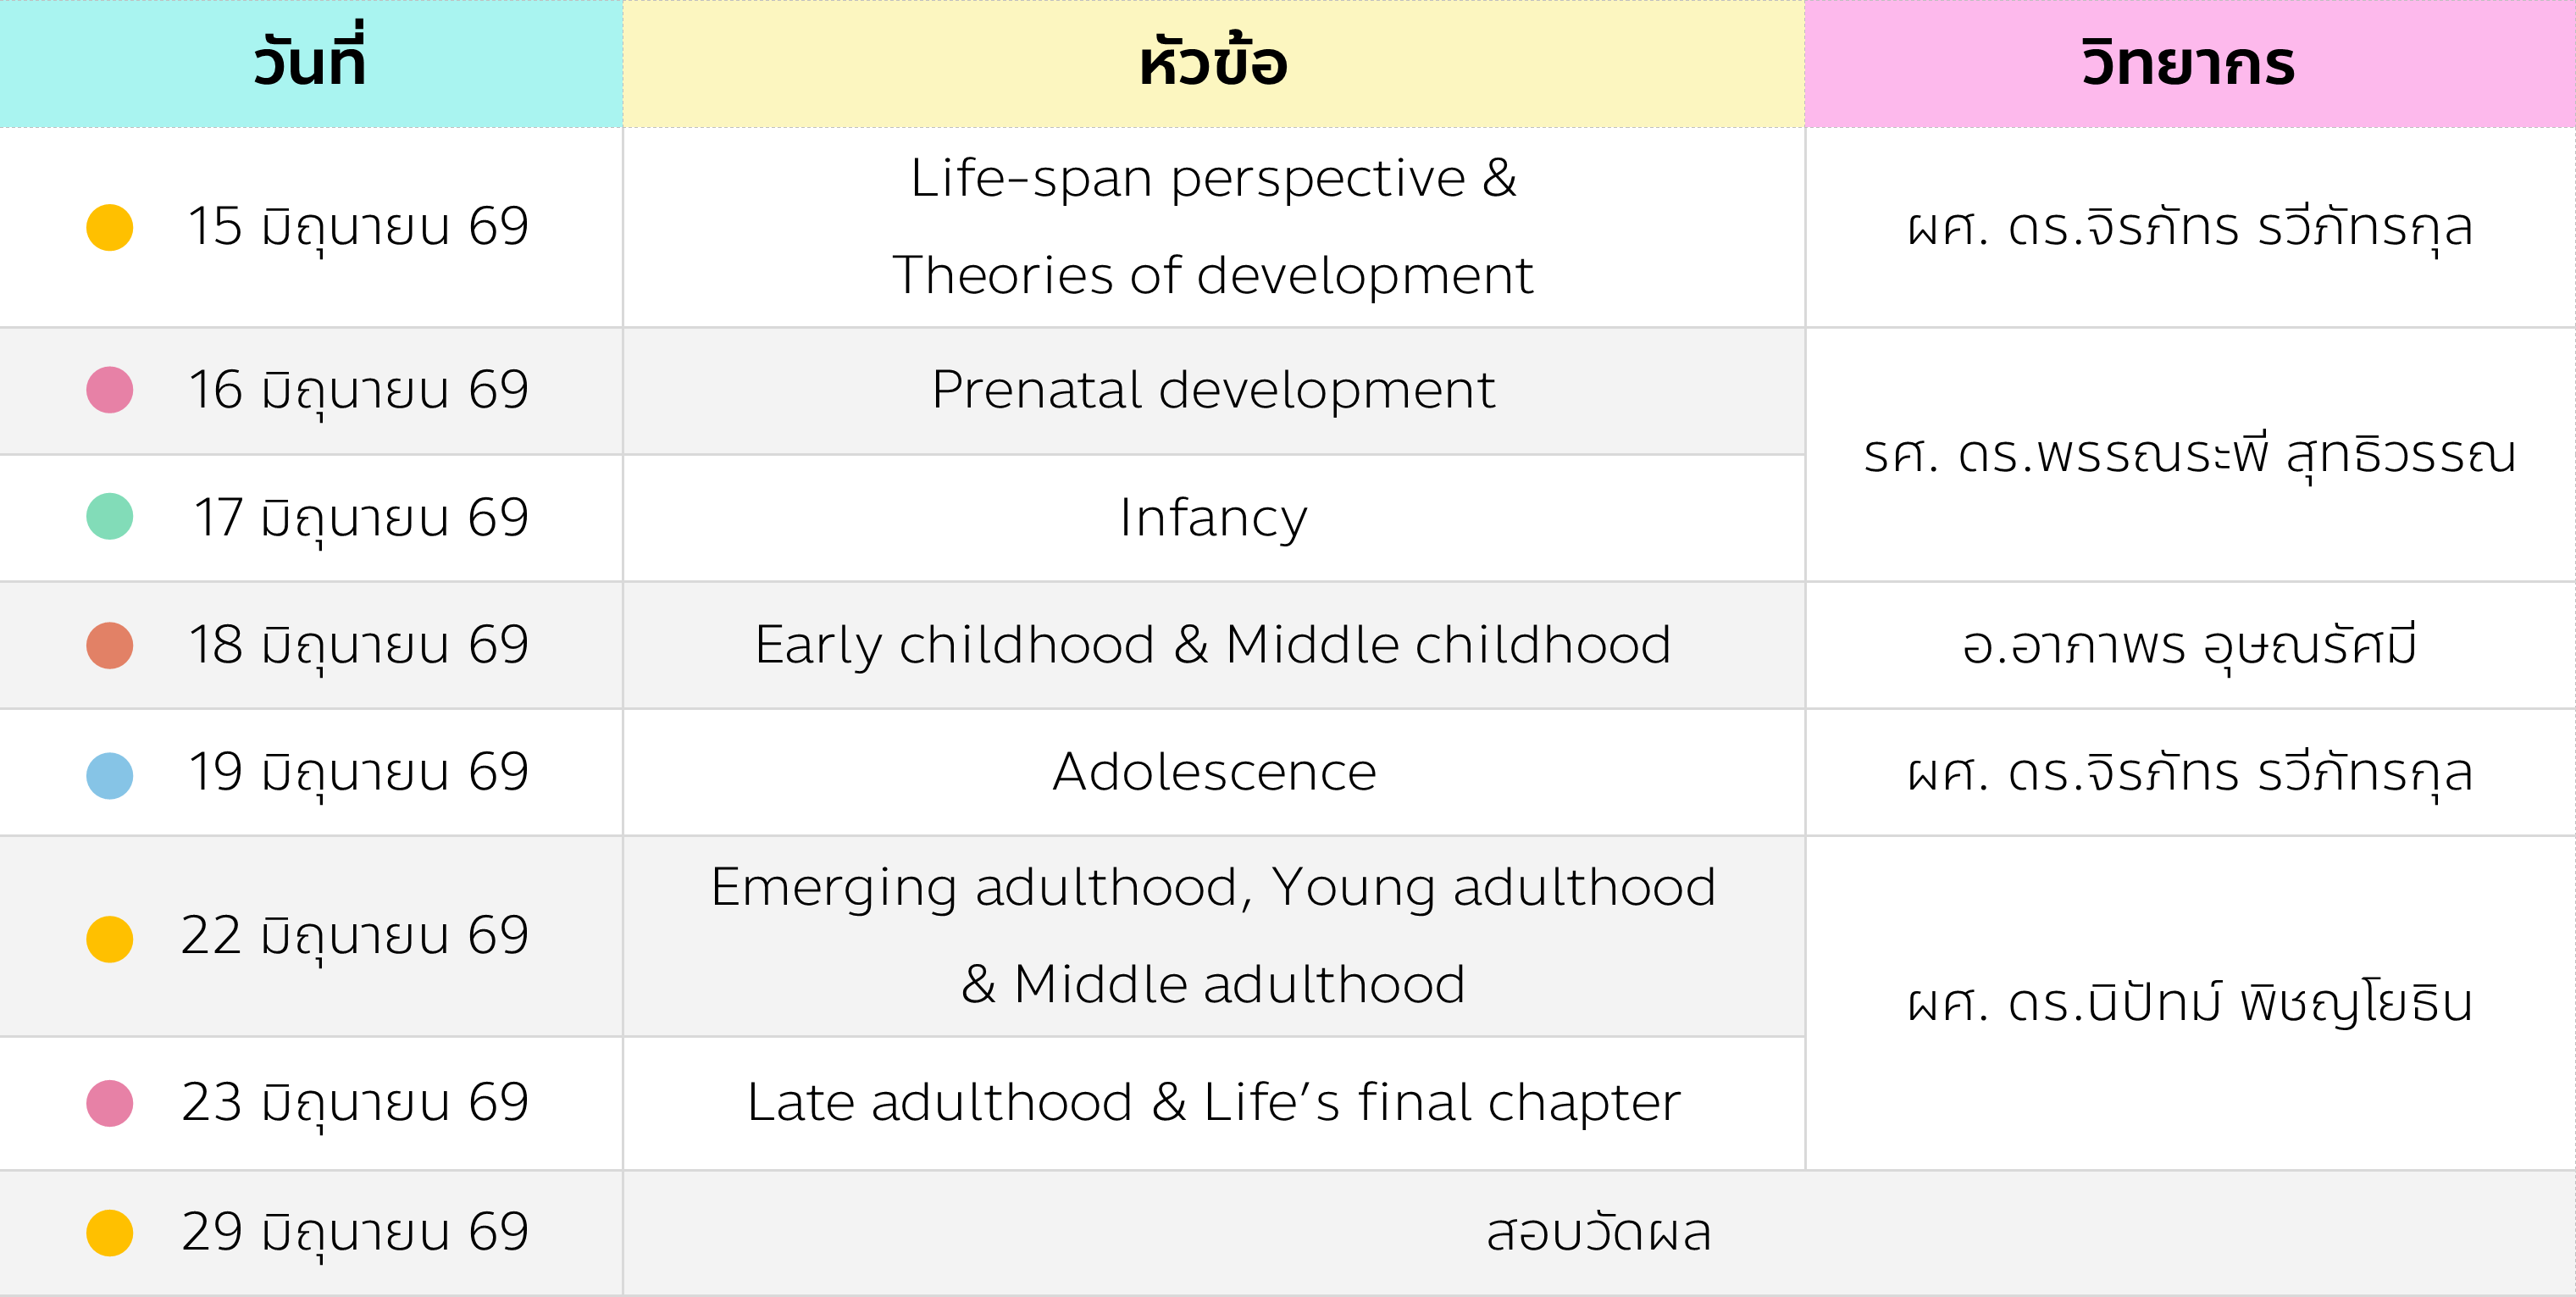Click the yellow dot beside 29 มิถุนายน 69
This screenshot has height=1297, width=2576.
pyautogui.click(x=110, y=1232)
